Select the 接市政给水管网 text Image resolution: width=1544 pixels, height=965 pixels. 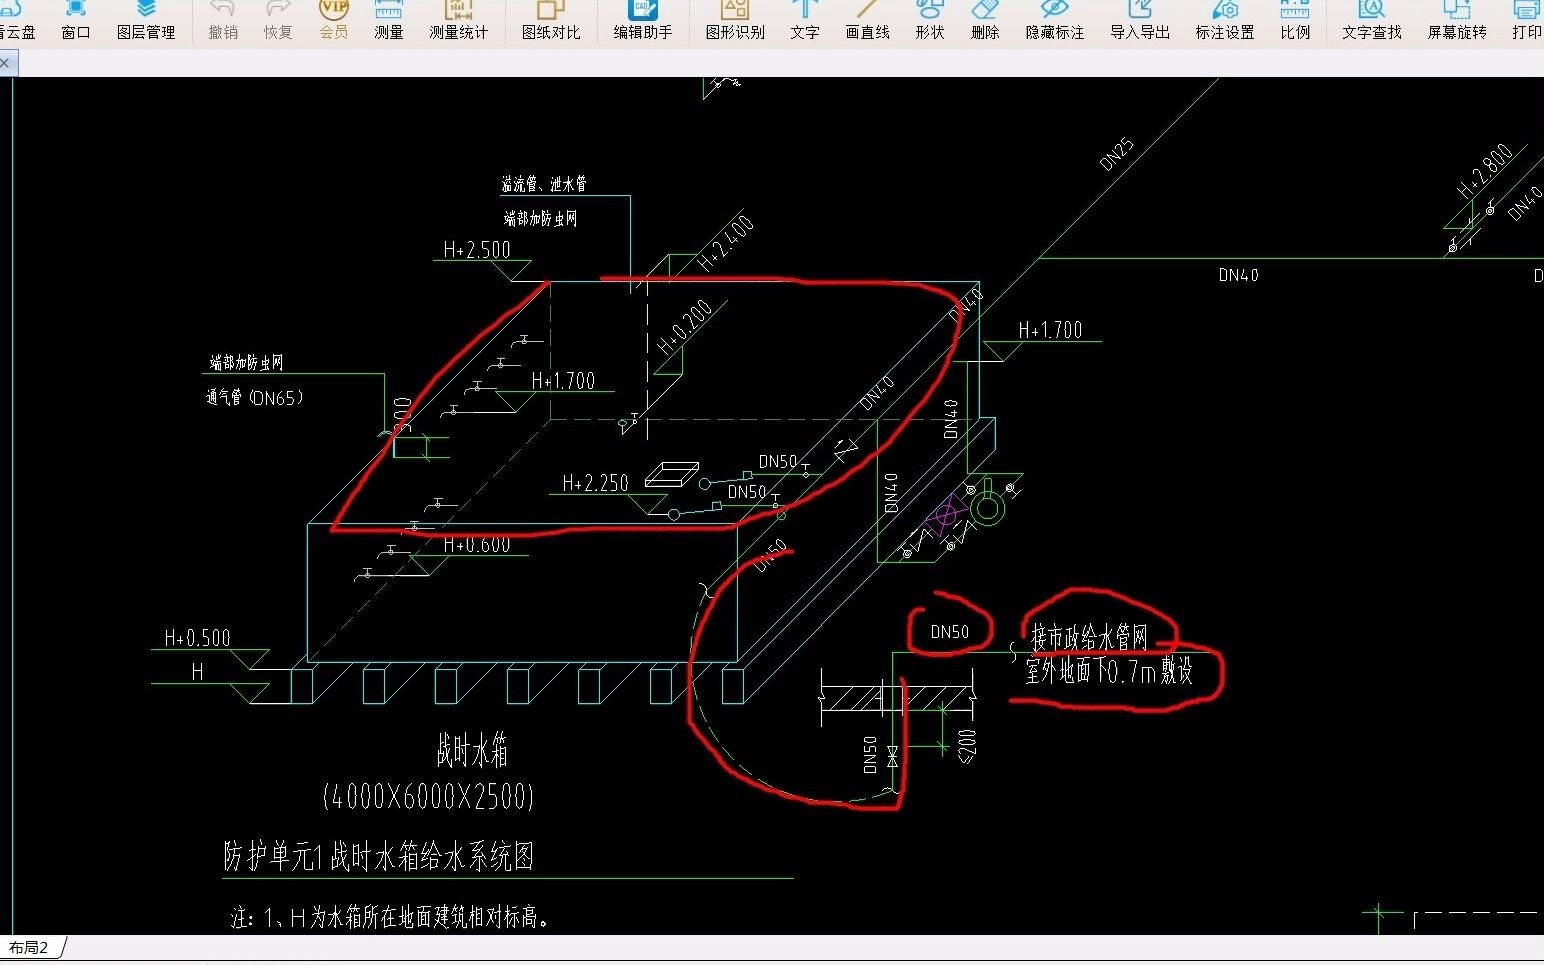tap(1090, 637)
